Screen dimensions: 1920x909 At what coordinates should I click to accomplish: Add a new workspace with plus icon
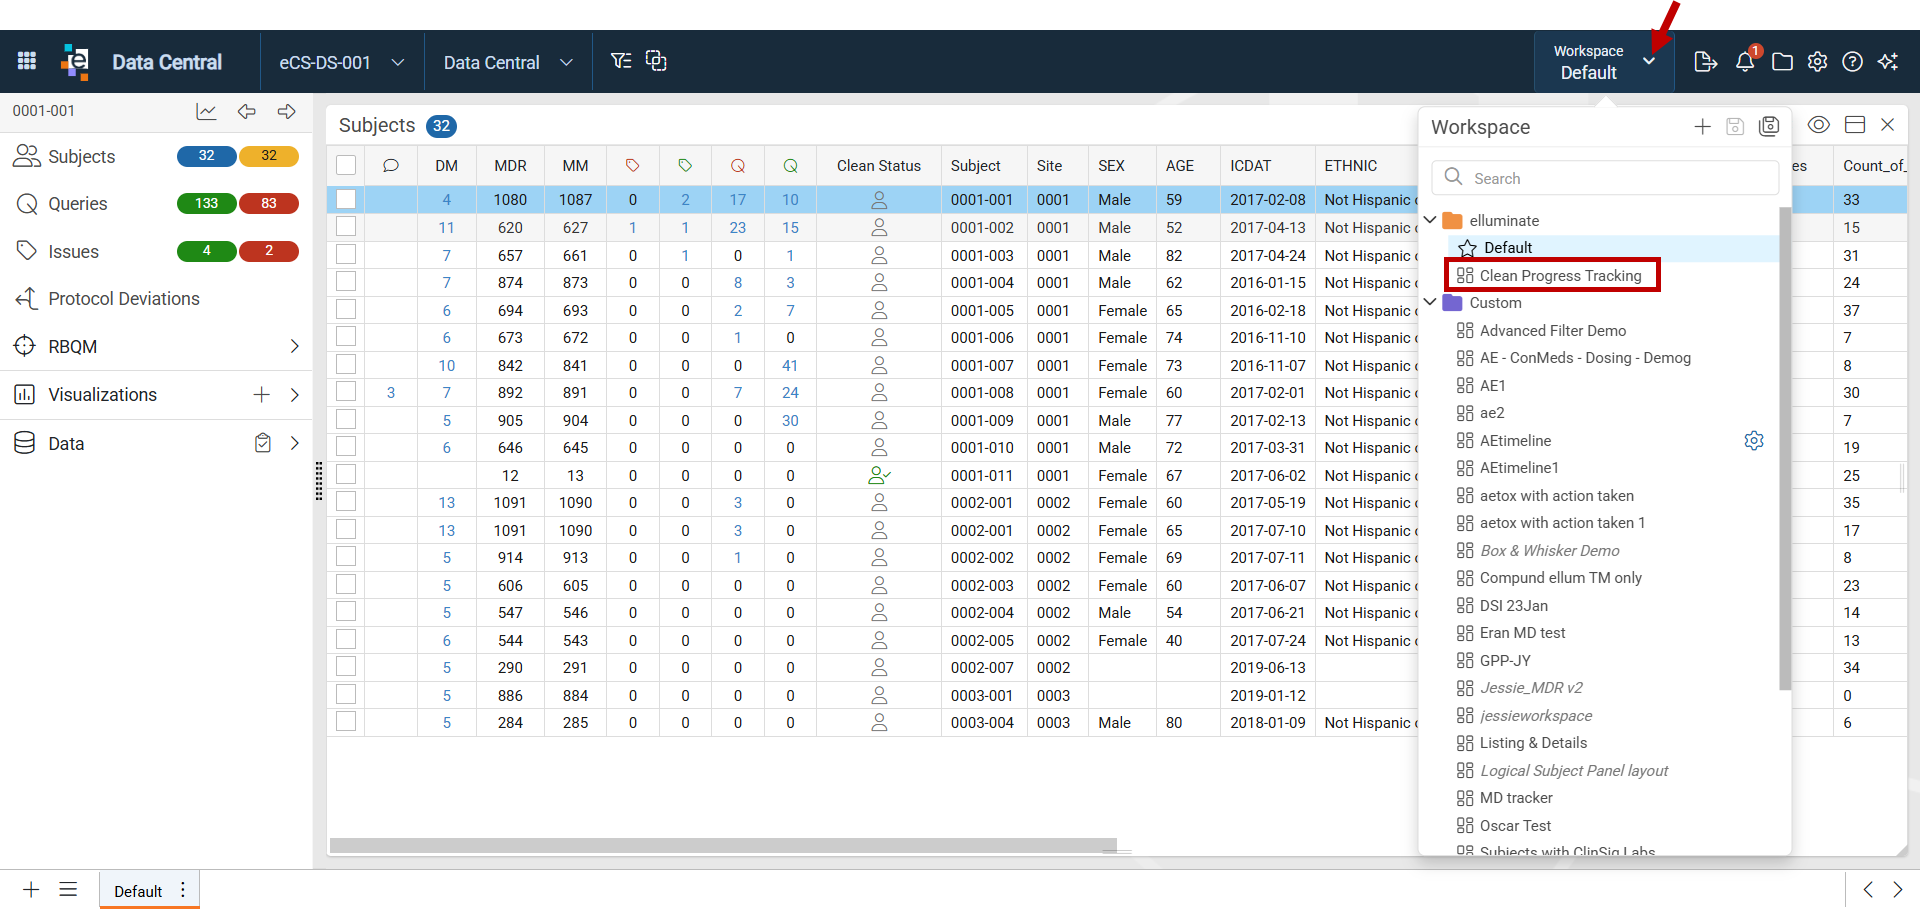click(1702, 126)
